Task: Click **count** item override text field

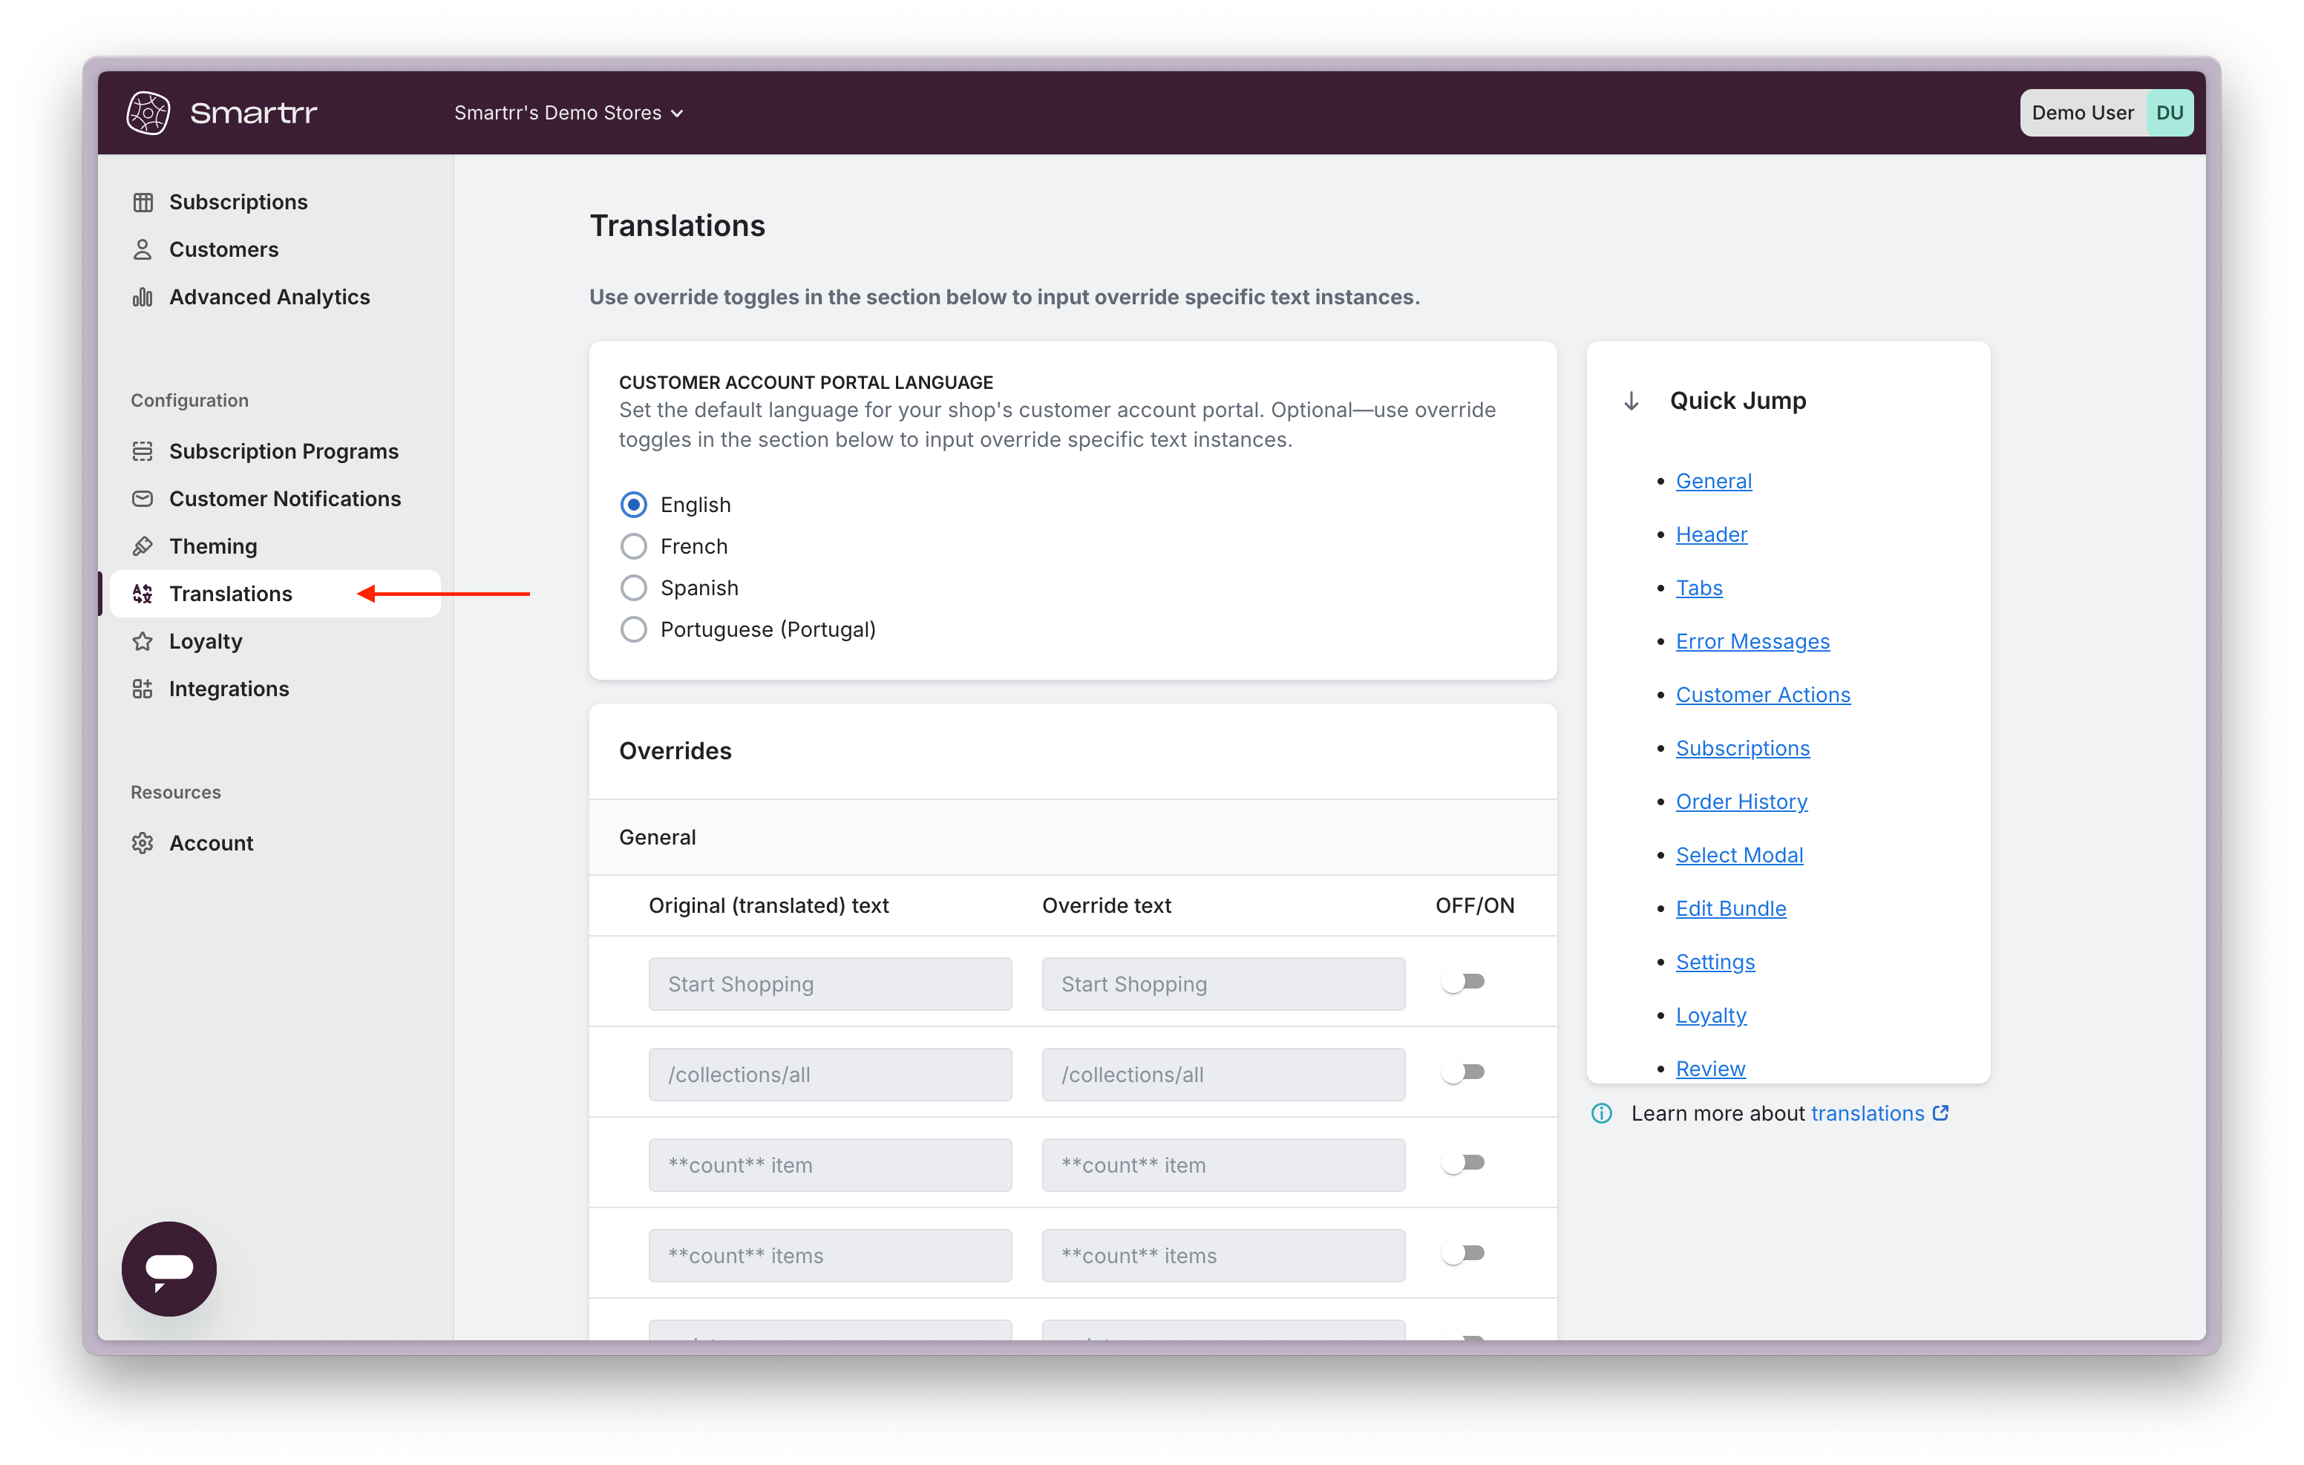Action: pos(1223,1165)
